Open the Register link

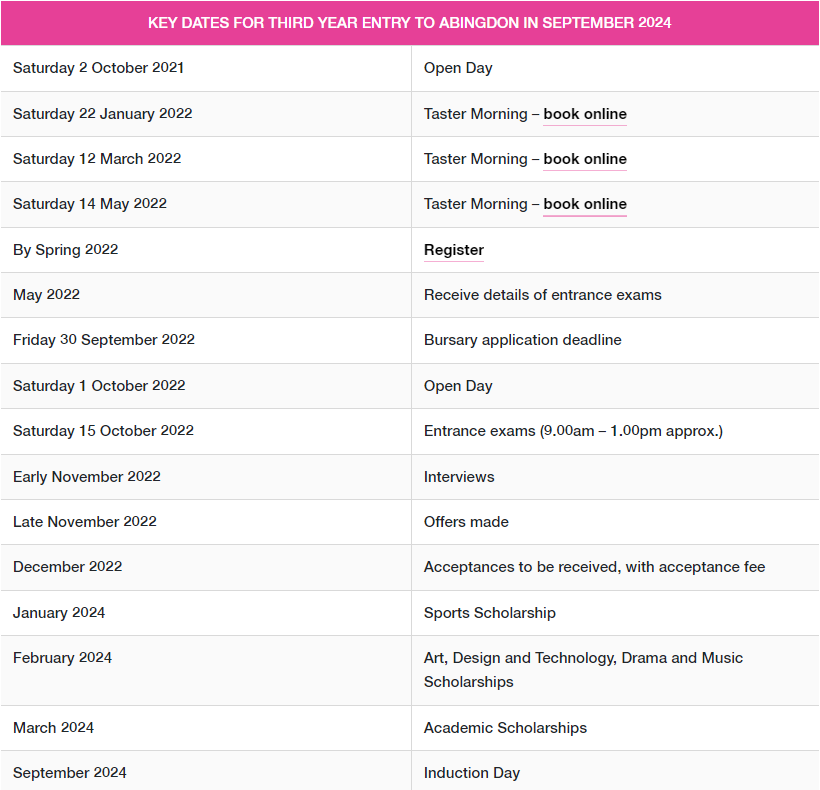pyautogui.click(x=453, y=250)
